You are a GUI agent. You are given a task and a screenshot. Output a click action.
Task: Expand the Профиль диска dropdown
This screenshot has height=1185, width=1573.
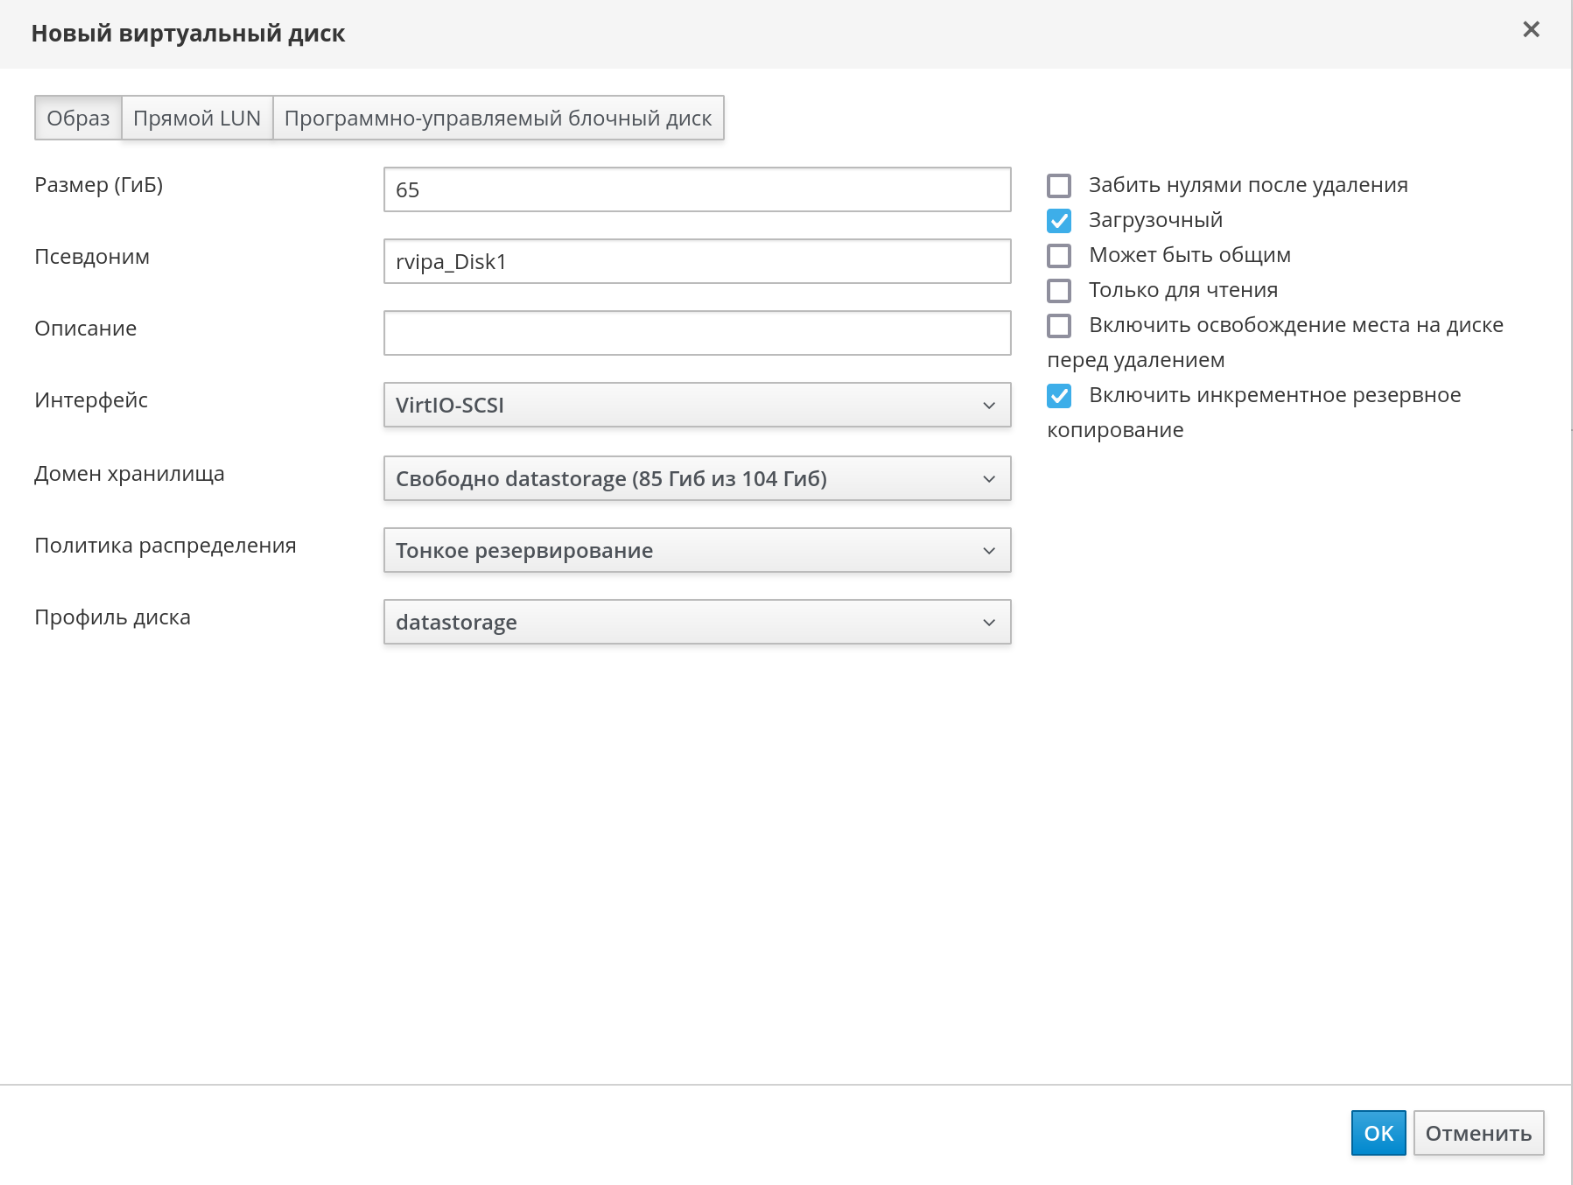coord(696,622)
